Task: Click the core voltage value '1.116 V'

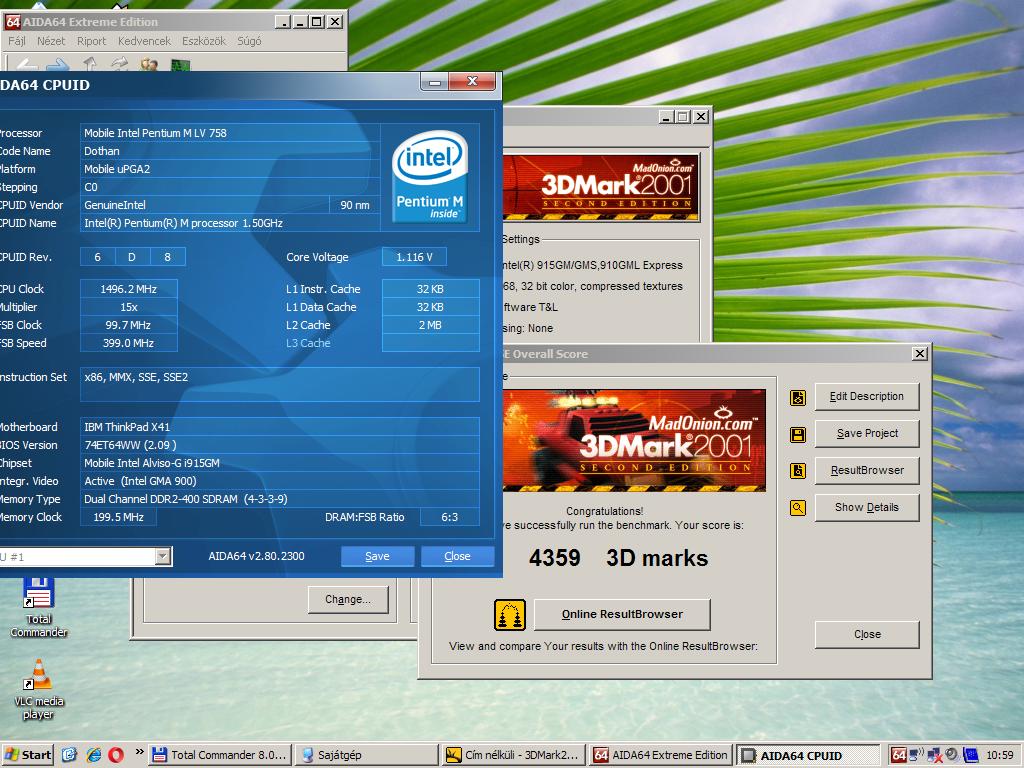Action: (414, 257)
